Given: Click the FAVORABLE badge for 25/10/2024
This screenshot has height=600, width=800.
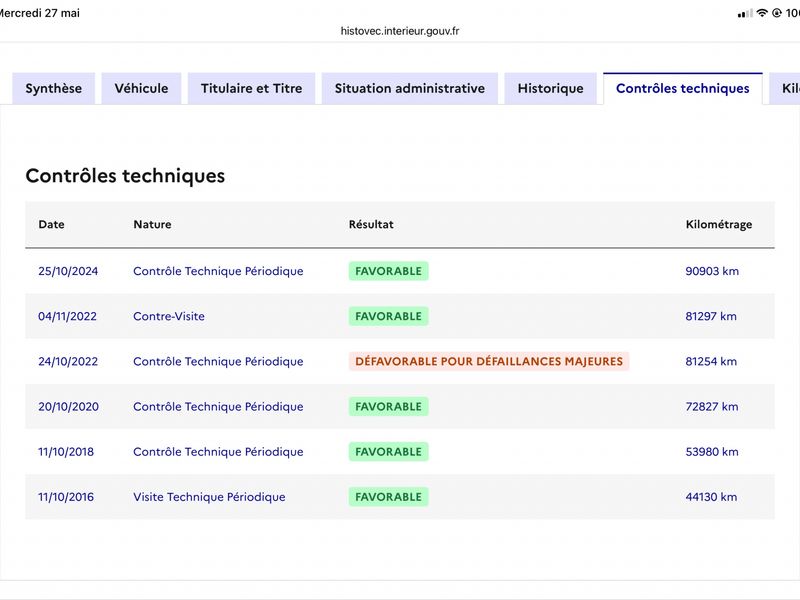Looking at the screenshot, I should pyautogui.click(x=389, y=271).
